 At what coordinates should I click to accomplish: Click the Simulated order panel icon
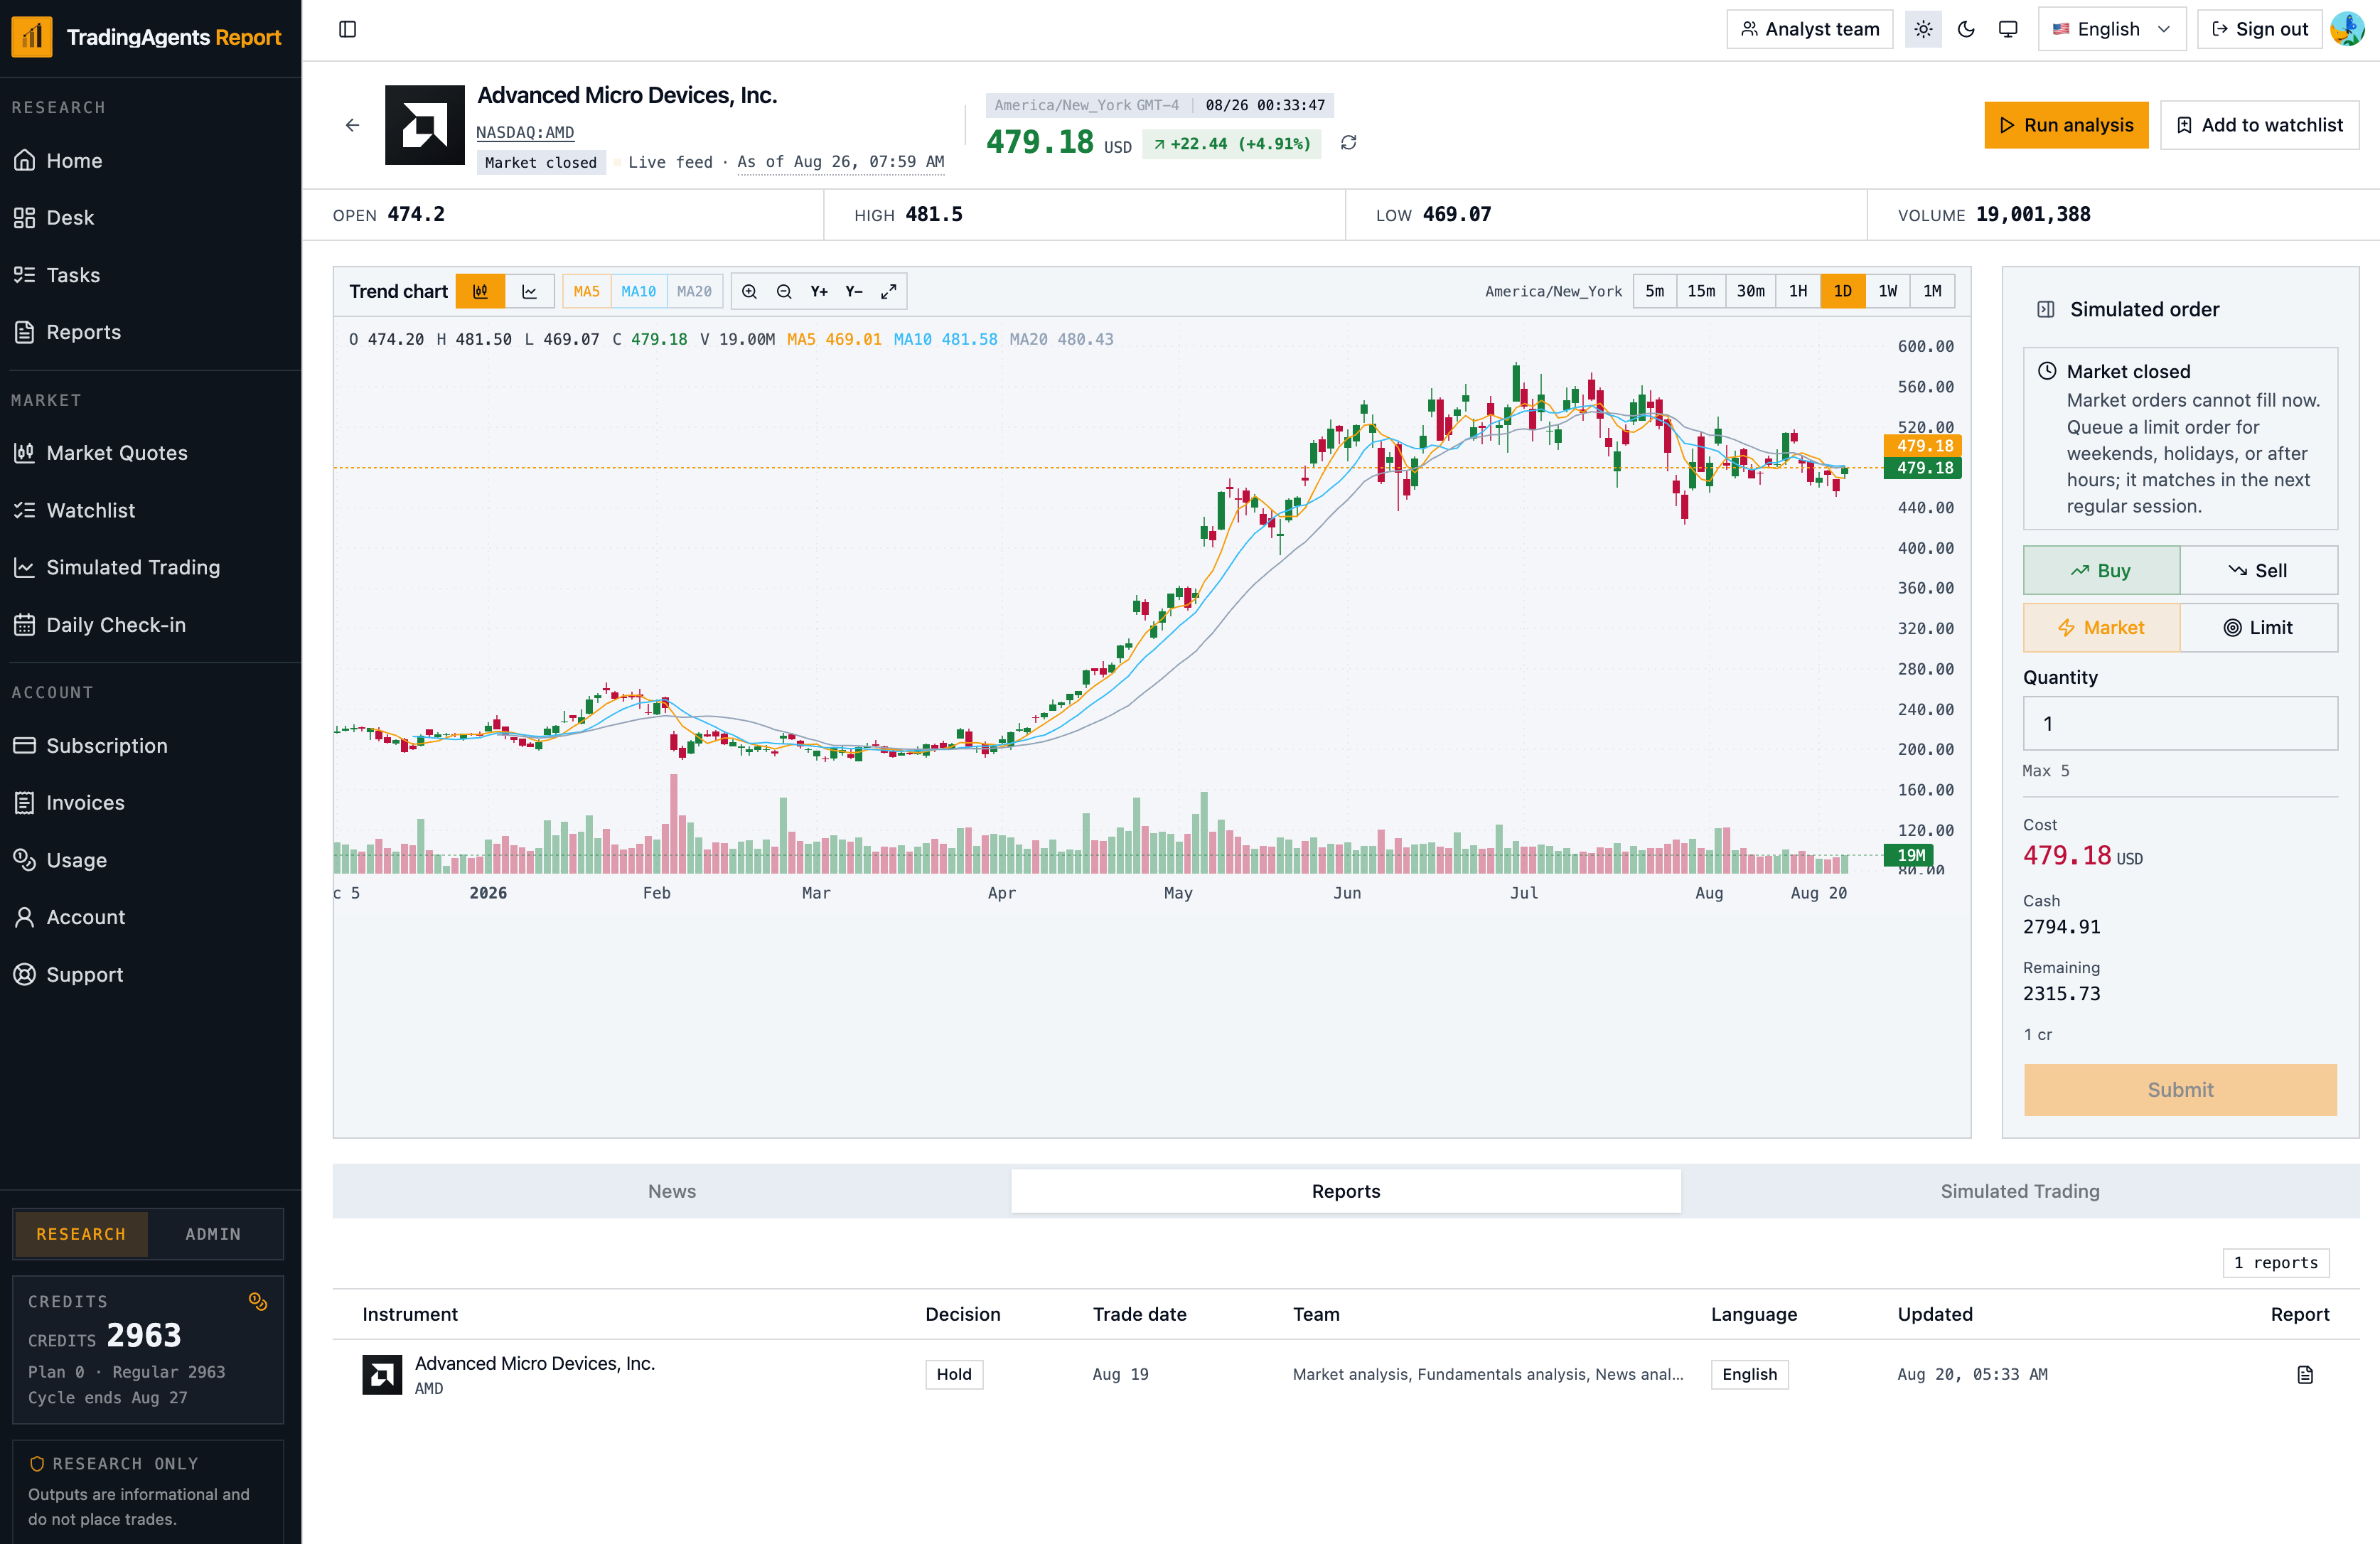click(x=2046, y=309)
